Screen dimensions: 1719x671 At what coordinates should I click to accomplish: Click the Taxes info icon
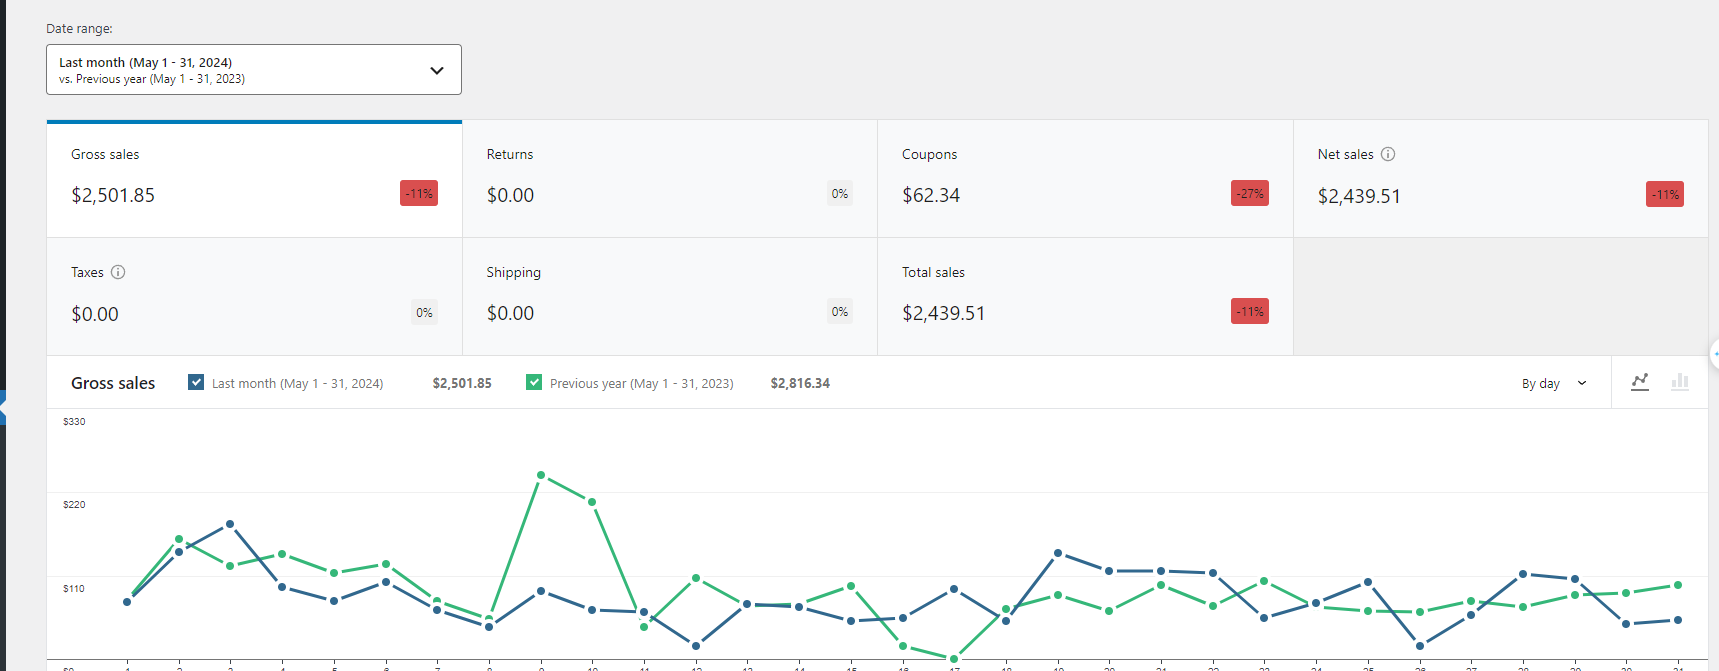pyautogui.click(x=118, y=272)
